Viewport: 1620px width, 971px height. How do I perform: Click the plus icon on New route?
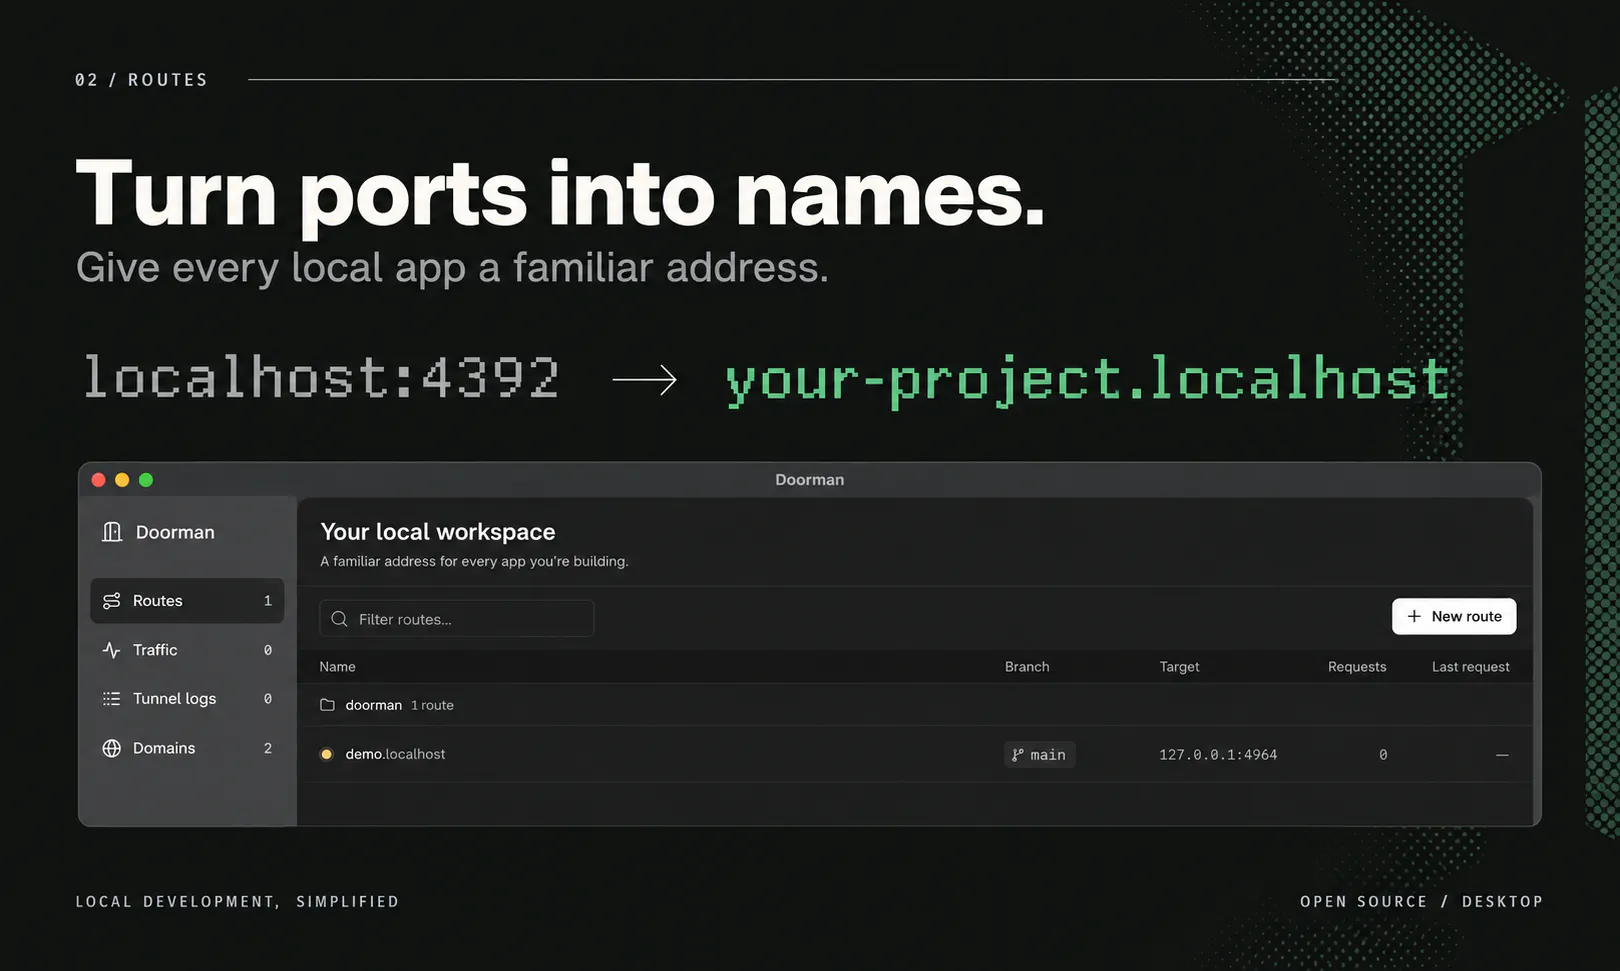1414,617
